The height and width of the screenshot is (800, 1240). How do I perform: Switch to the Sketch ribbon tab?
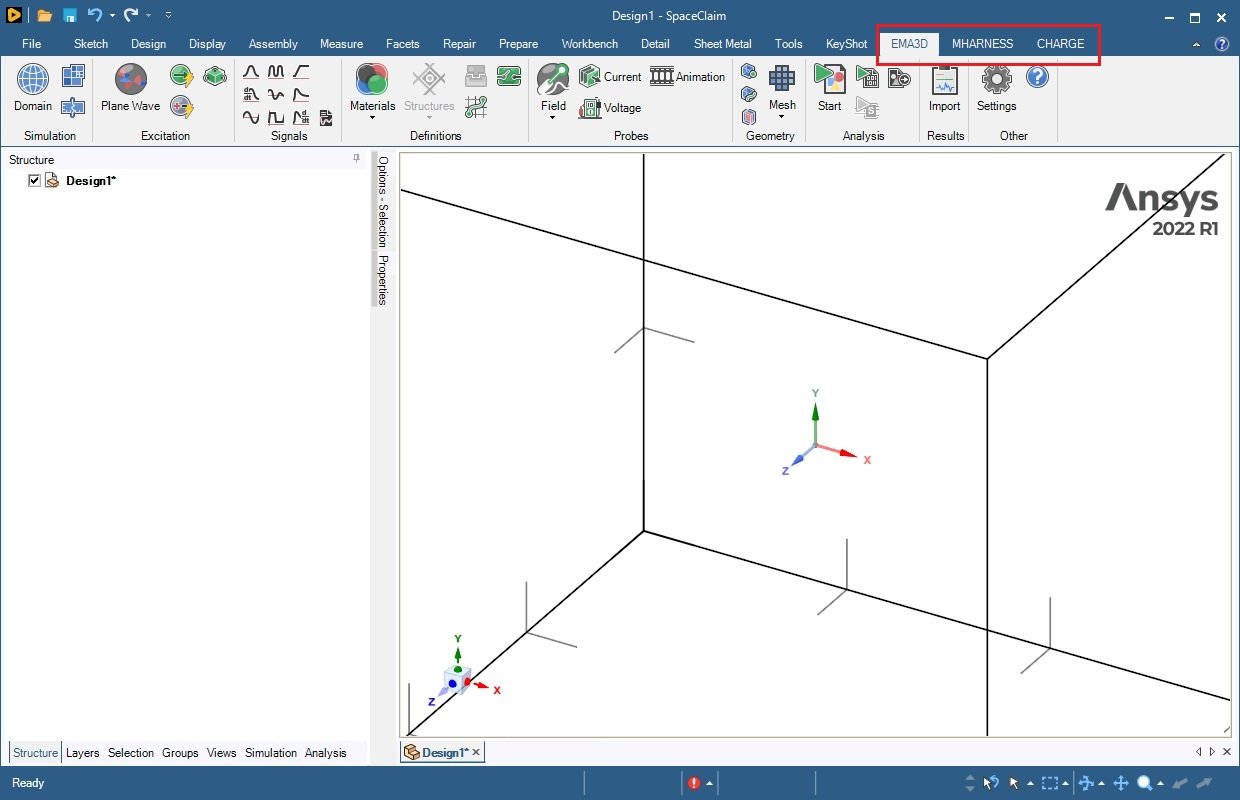coord(91,44)
